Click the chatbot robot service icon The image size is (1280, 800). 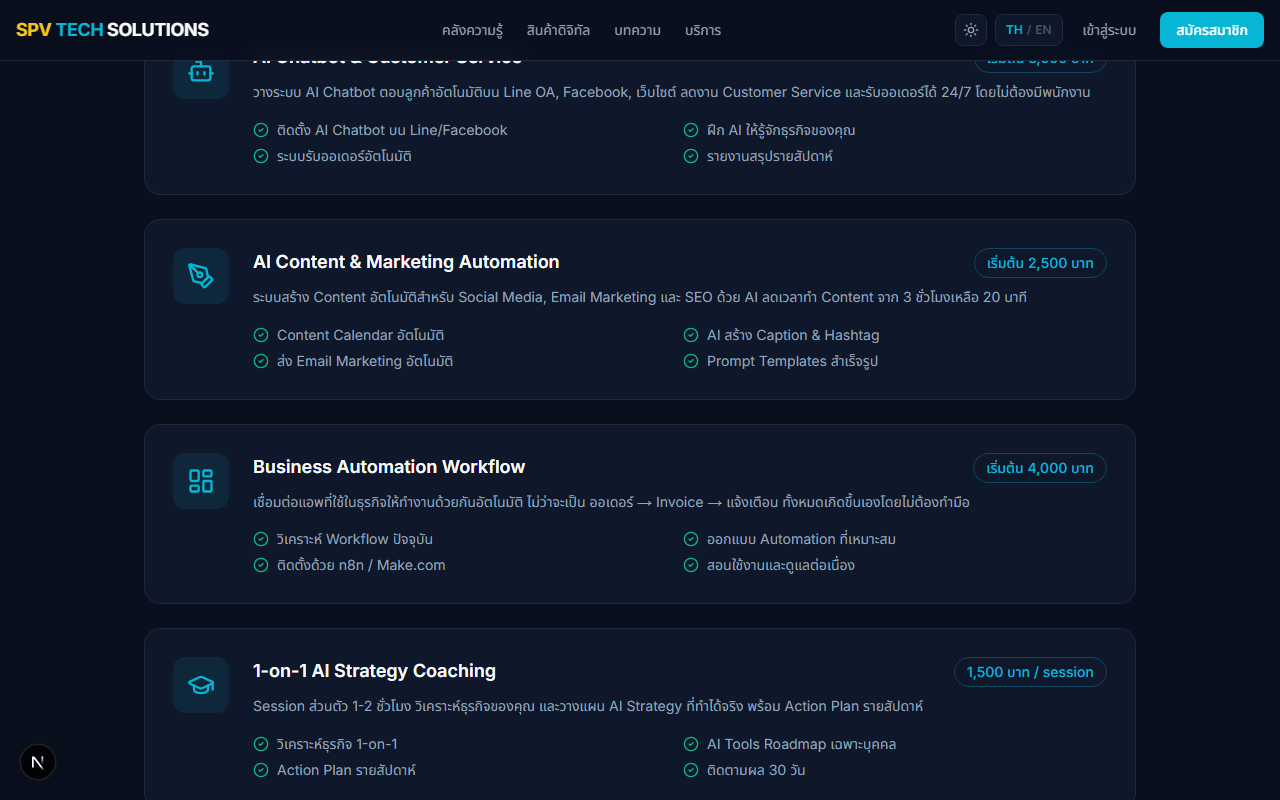point(201,72)
